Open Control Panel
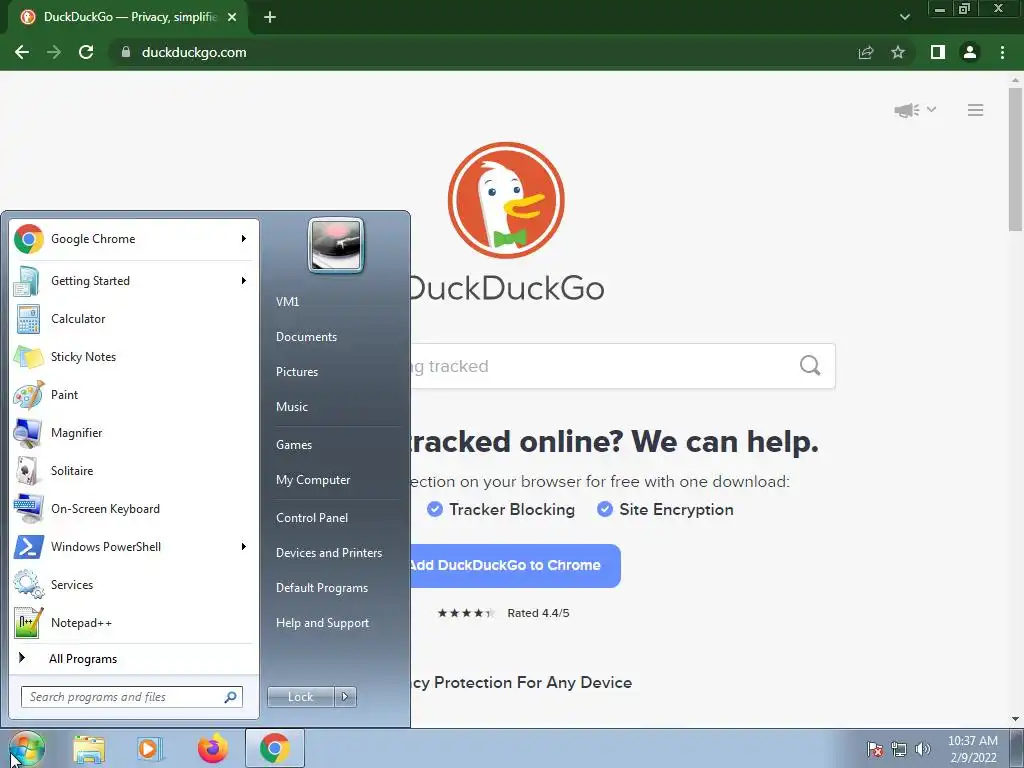This screenshot has width=1024, height=768. (x=312, y=518)
